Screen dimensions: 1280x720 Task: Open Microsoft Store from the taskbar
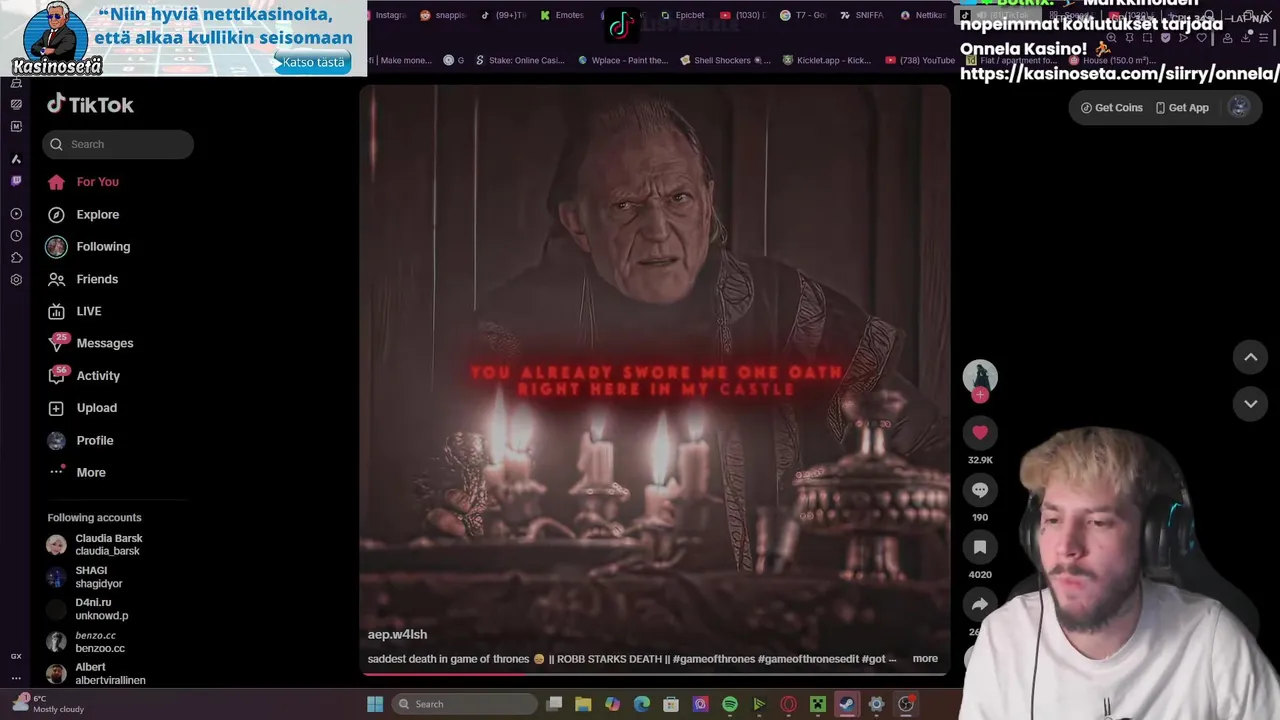671,704
